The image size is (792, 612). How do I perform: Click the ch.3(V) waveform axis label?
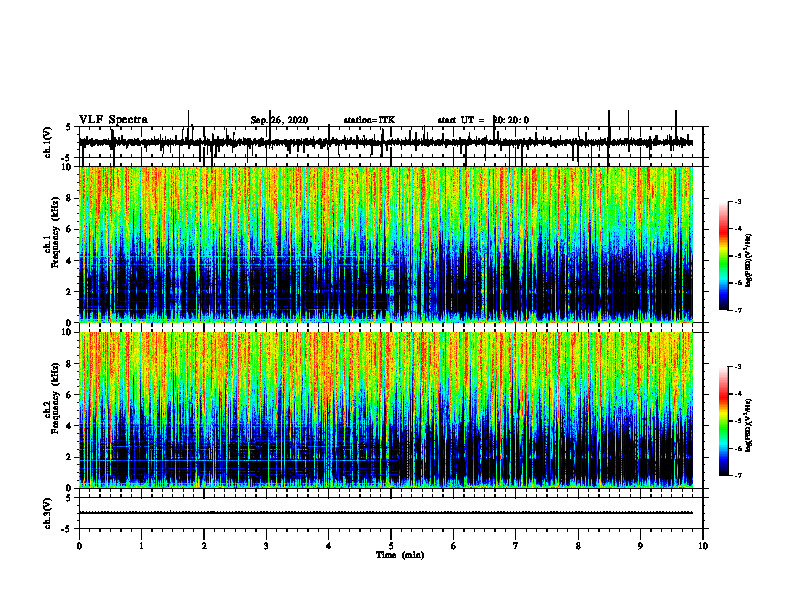tap(47, 513)
